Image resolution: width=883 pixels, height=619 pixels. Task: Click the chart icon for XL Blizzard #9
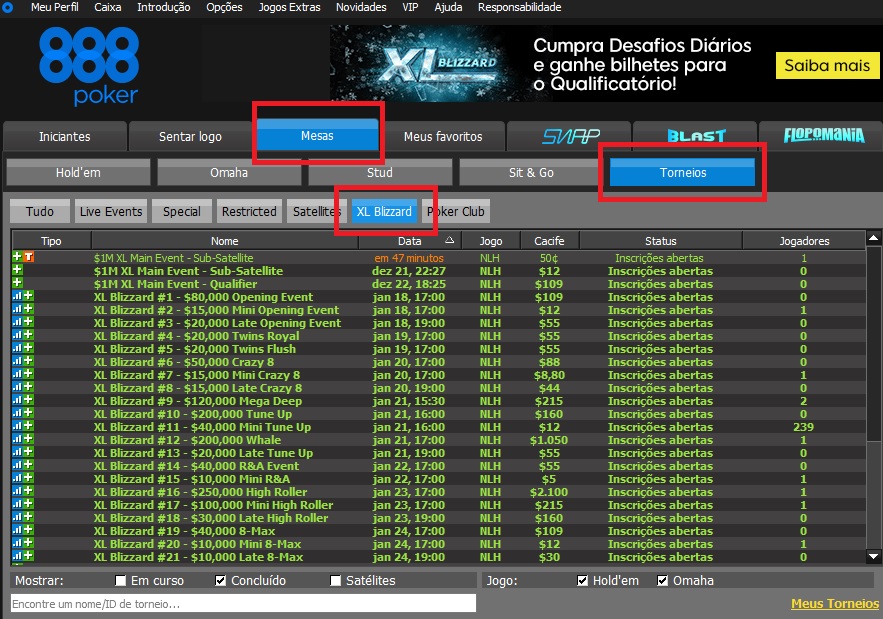coord(17,400)
